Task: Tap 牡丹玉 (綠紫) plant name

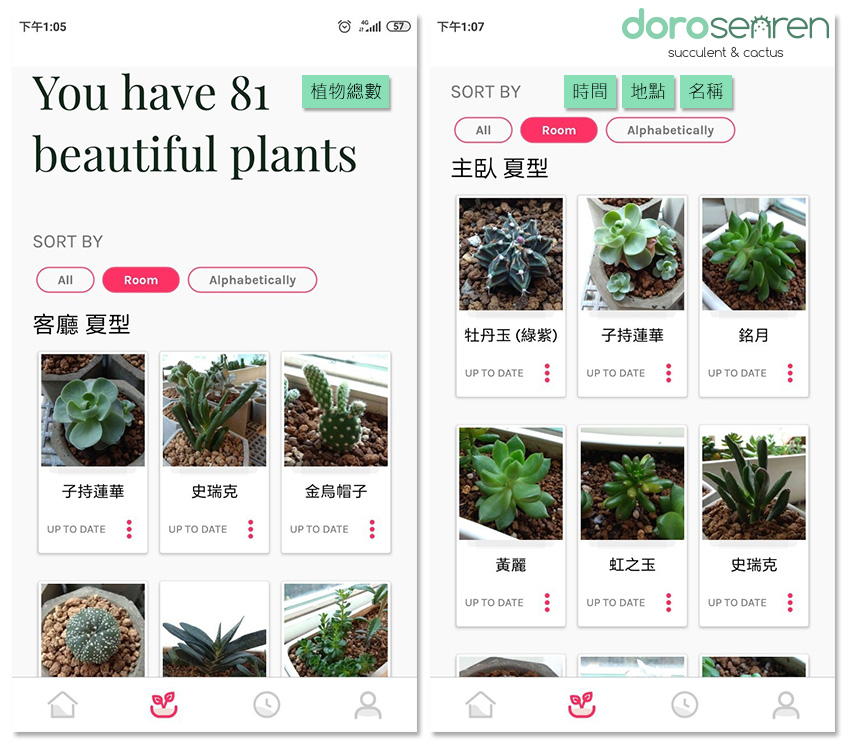Action: 511,335
